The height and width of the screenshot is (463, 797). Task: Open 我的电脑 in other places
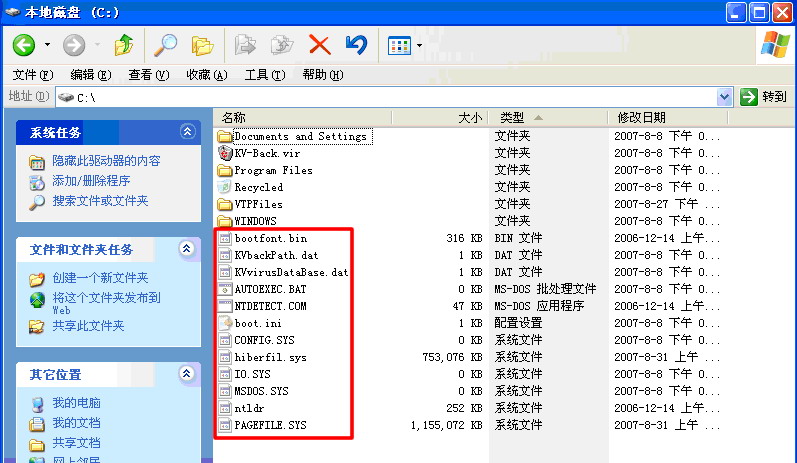point(76,403)
